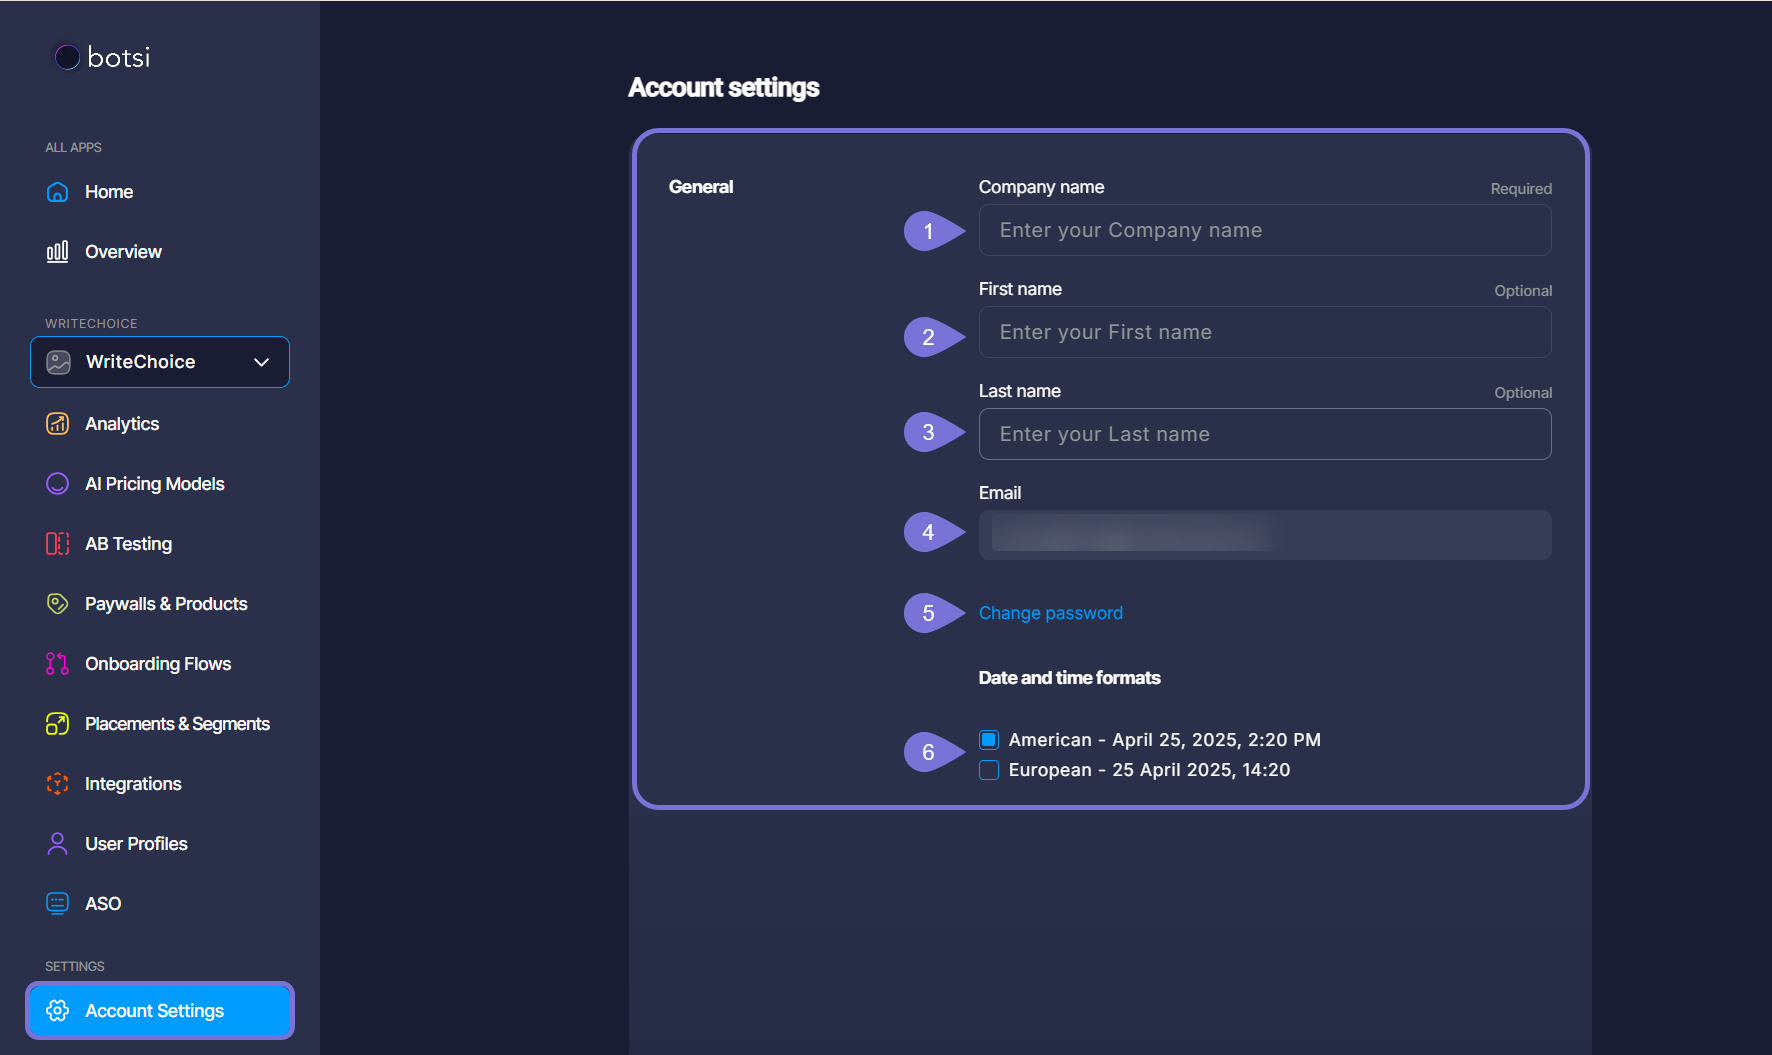Enable the European date format checkbox
Viewport: 1772px width, 1055px height.
click(989, 770)
